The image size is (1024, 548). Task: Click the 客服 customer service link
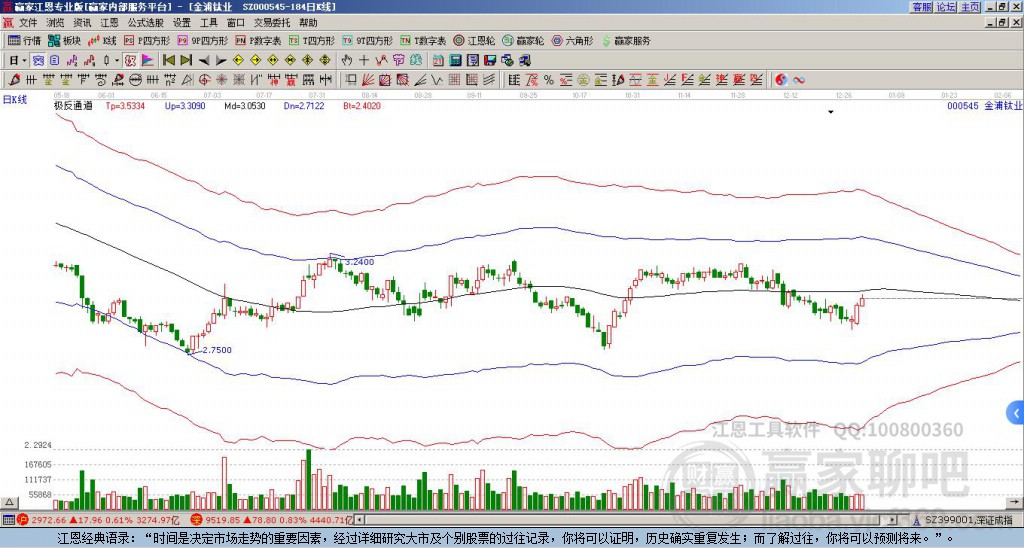[x=922, y=7]
